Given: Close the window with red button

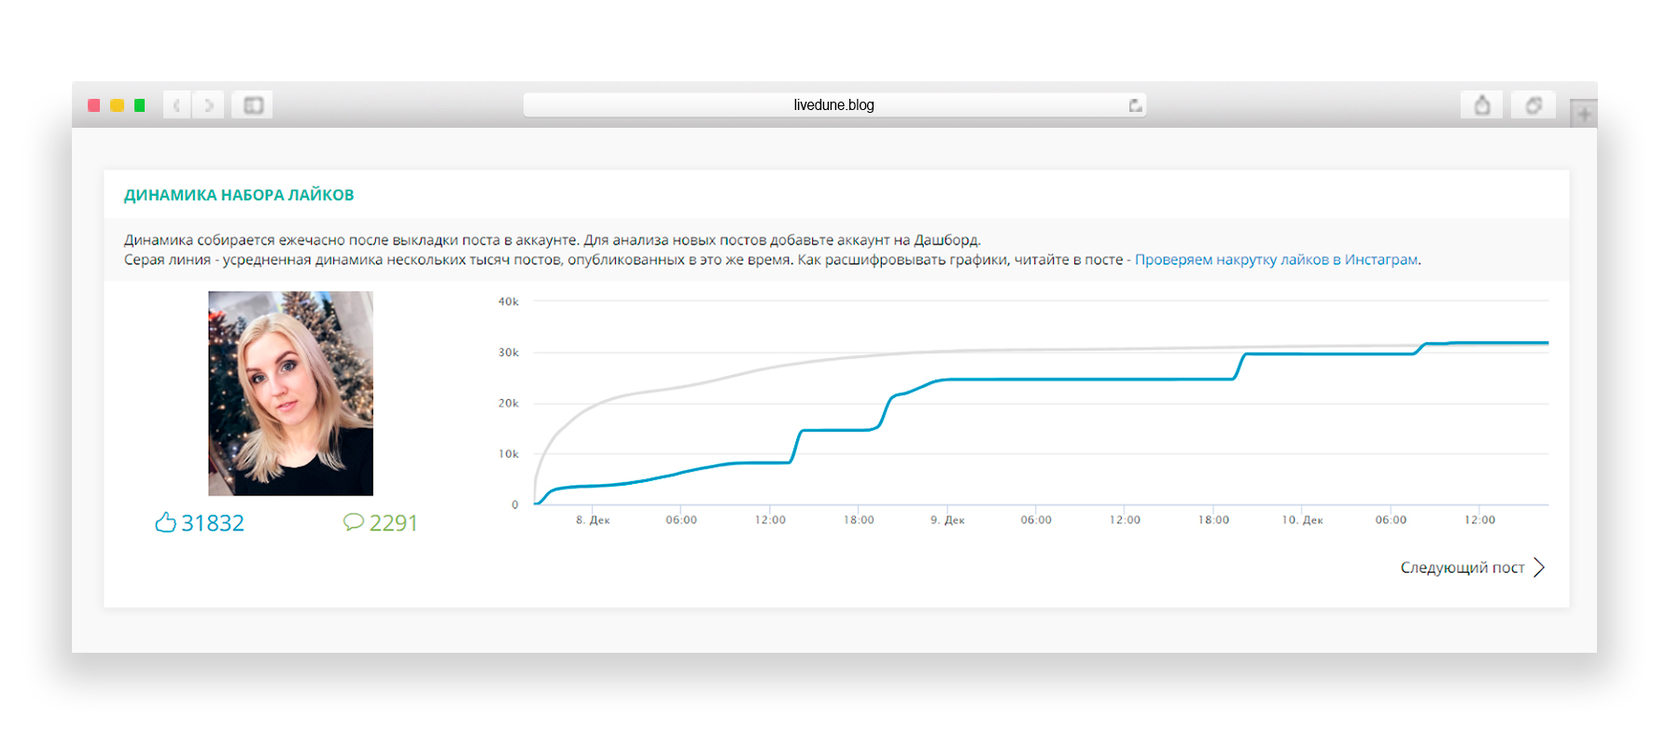Looking at the screenshot, I should (x=94, y=105).
